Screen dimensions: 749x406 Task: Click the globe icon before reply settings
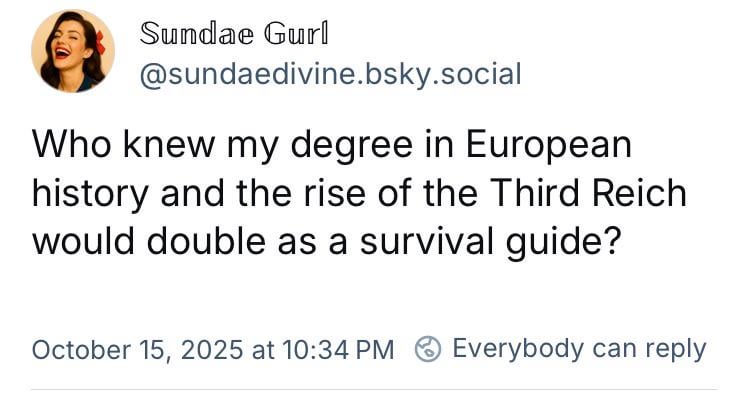pyautogui.click(x=429, y=349)
